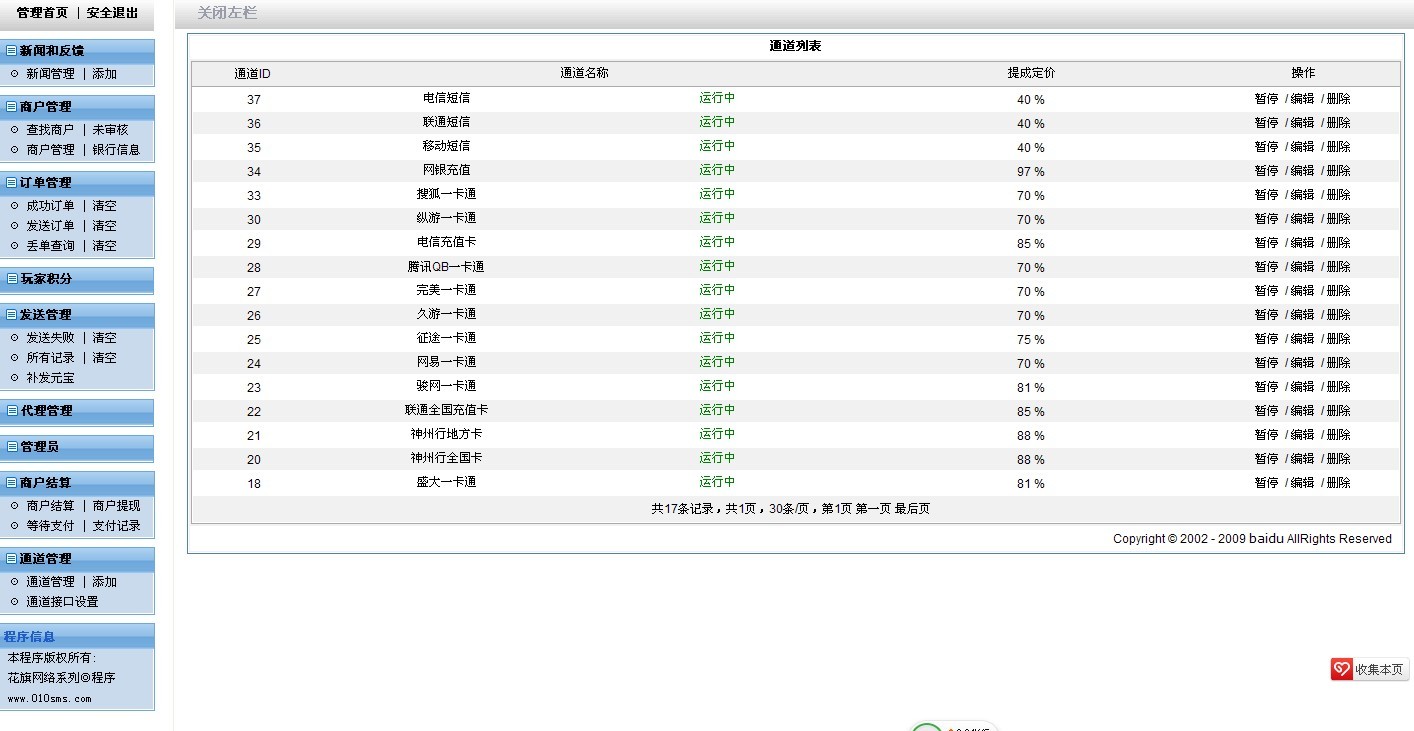Click 关闭左栏 to hide sidebar

(x=227, y=13)
